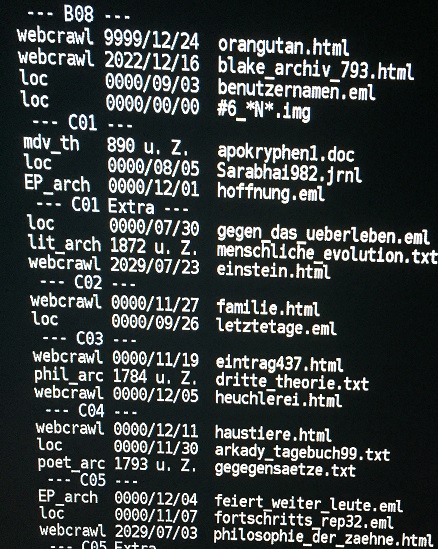Select blake_archiv_793.html in the list
The width and height of the screenshot is (438, 549).
(x=315, y=69)
